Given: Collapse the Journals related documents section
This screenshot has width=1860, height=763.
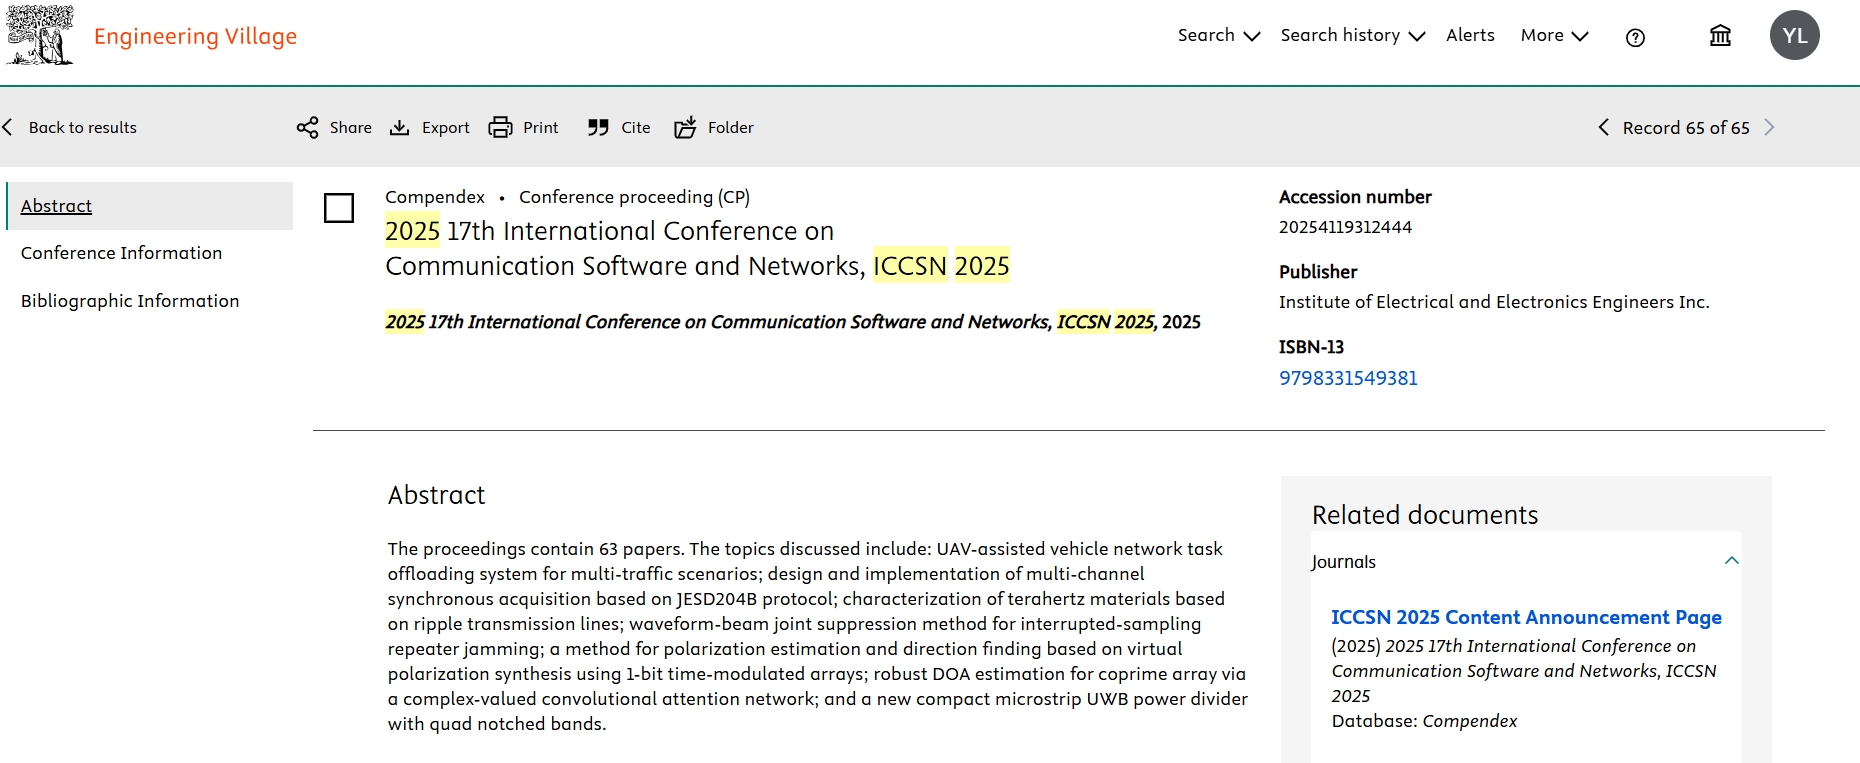Looking at the screenshot, I should click(x=1731, y=561).
